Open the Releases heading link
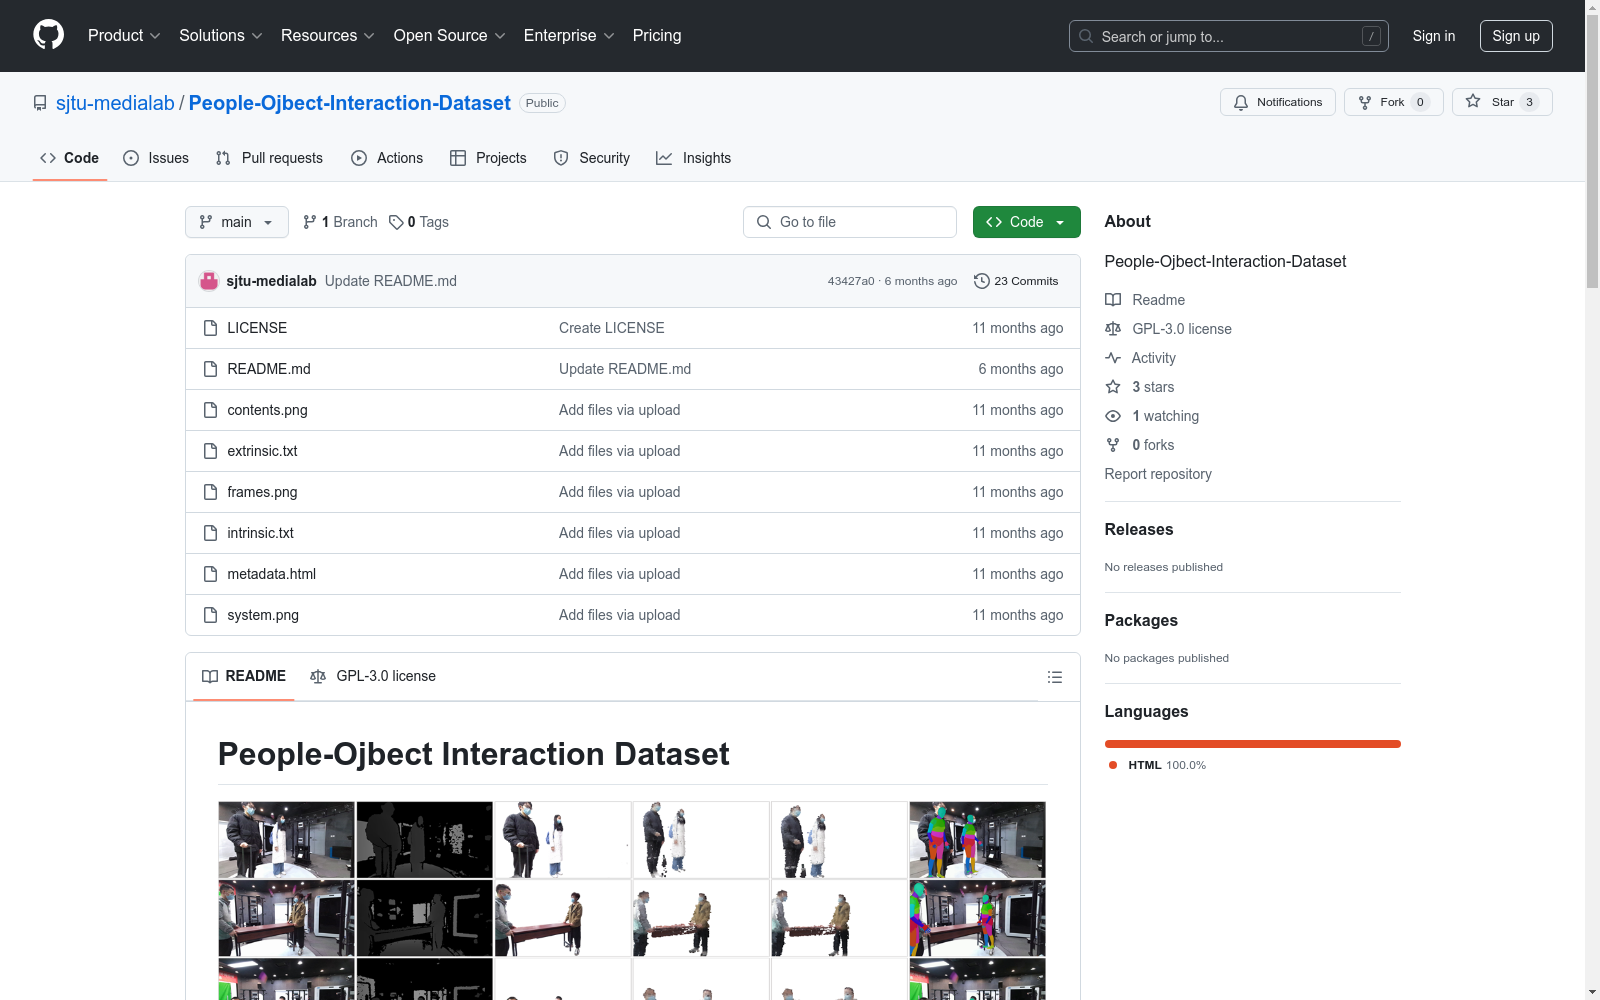The image size is (1600, 1000). tap(1139, 530)
